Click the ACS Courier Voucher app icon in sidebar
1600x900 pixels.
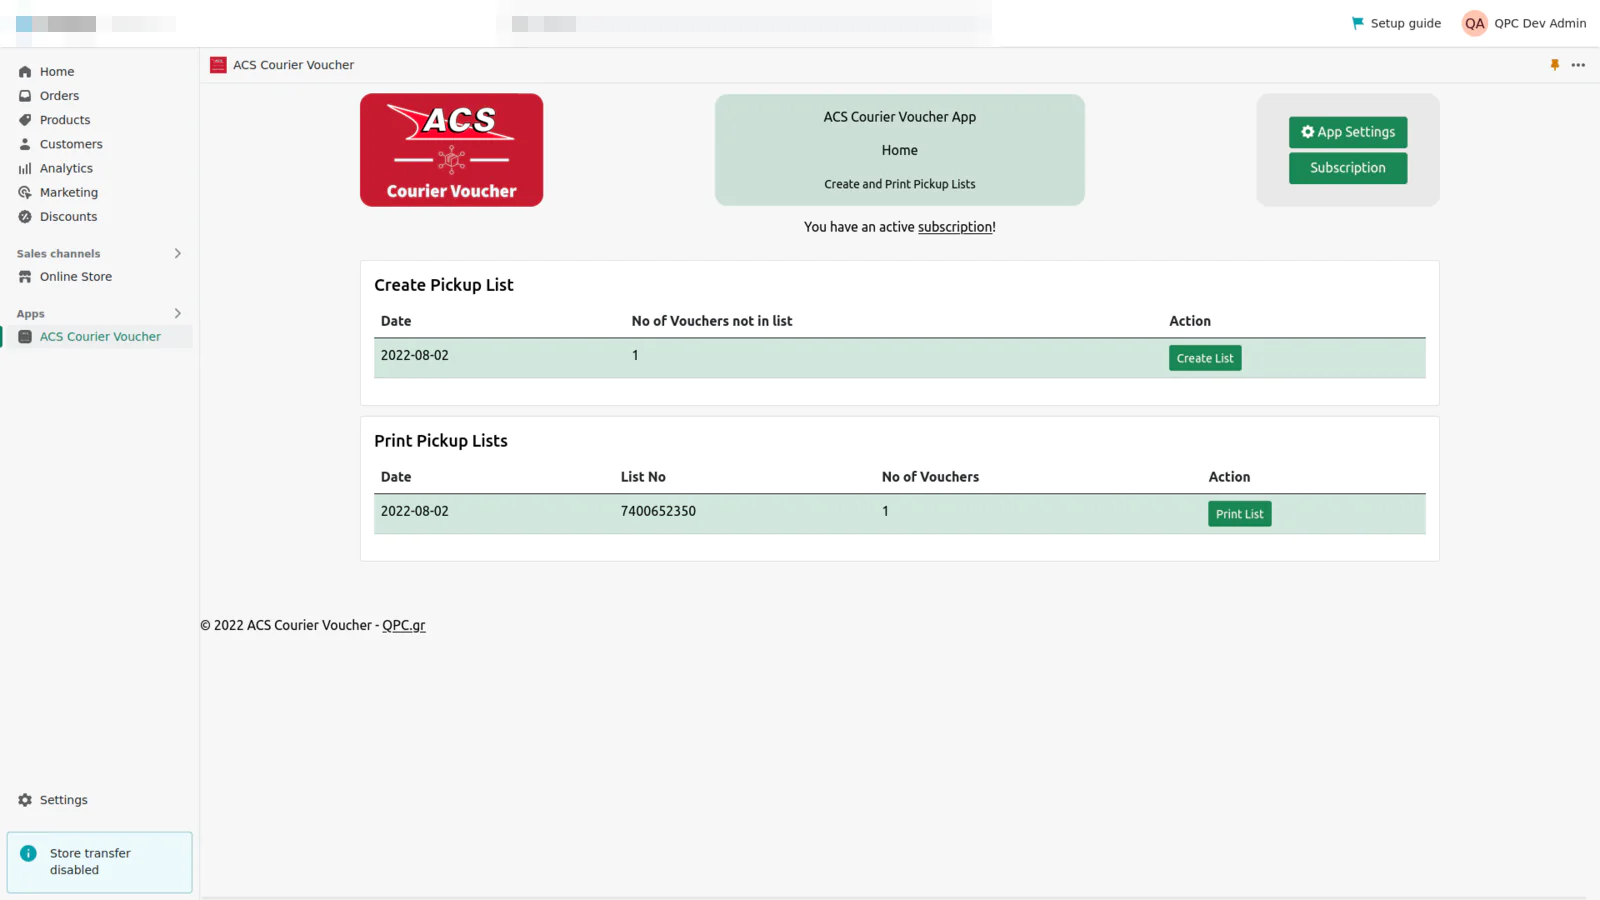pos(25,337)
